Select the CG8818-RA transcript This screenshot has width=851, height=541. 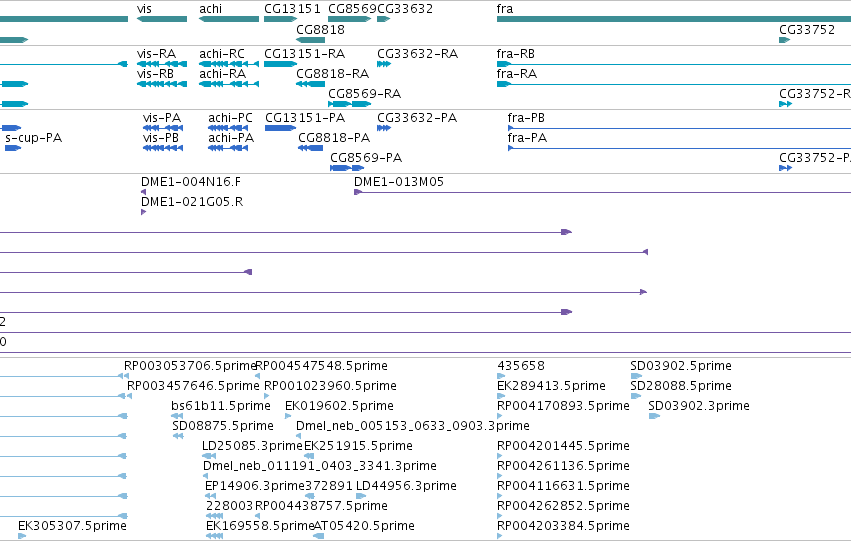coord(310,84)
